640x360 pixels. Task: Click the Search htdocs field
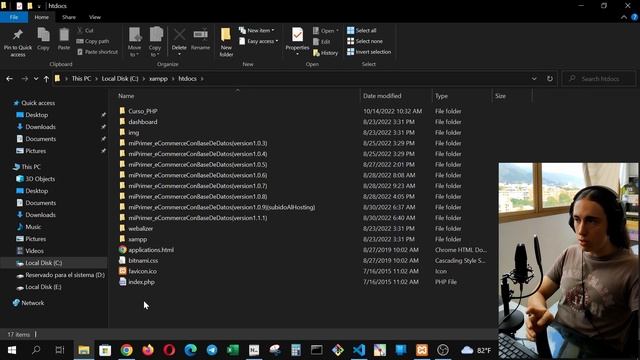click(x=599, y=79)
